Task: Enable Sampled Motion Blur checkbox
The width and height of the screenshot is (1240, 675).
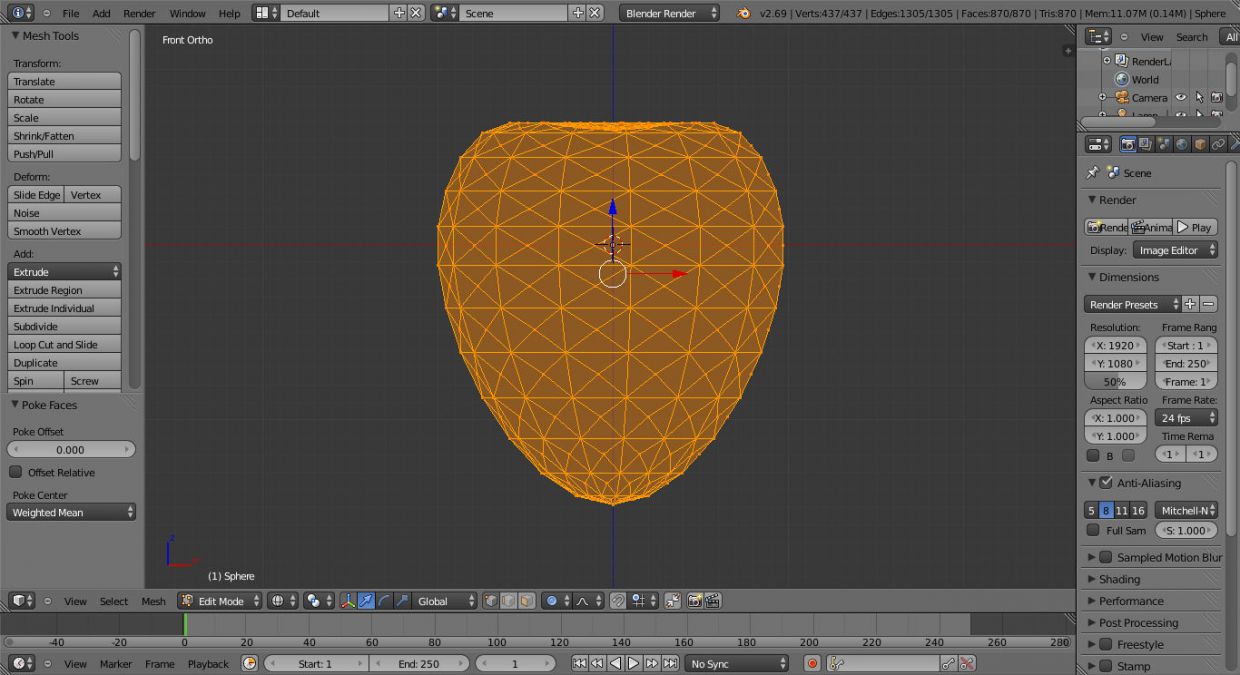Action: click(1105, 557)
